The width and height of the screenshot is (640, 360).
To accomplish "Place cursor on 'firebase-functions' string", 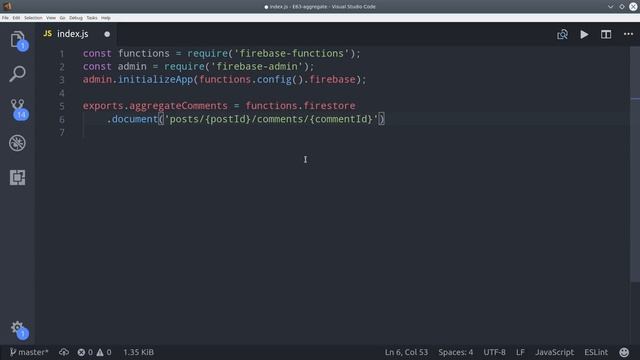I will point(291,53).
